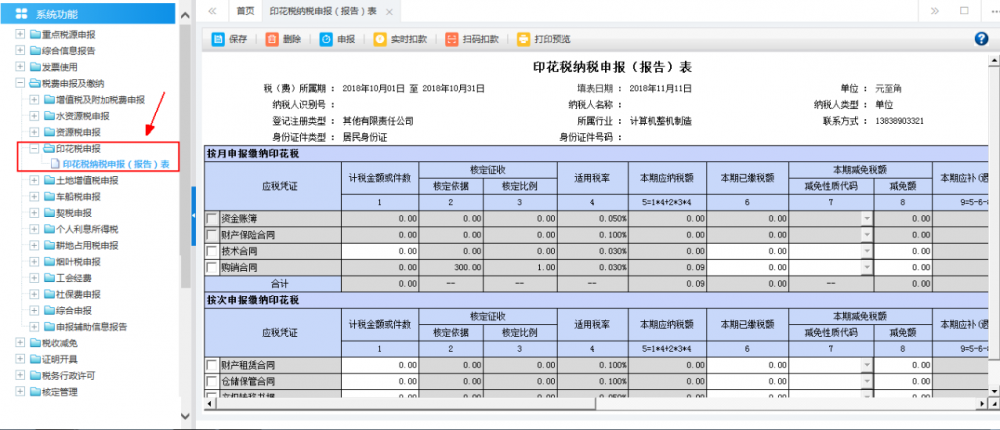Screen dimensions: 1000x430
Task: Open 减免性质代码 dropdown in 购销合同 row
Action: click(x=866, y=267)
